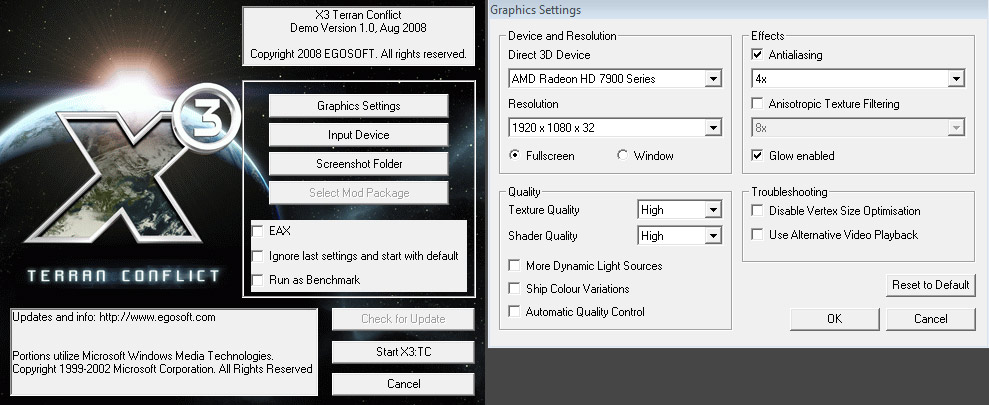The image size is (989, 405).
Task: Click the Effects group label
Action: (768, 36)
